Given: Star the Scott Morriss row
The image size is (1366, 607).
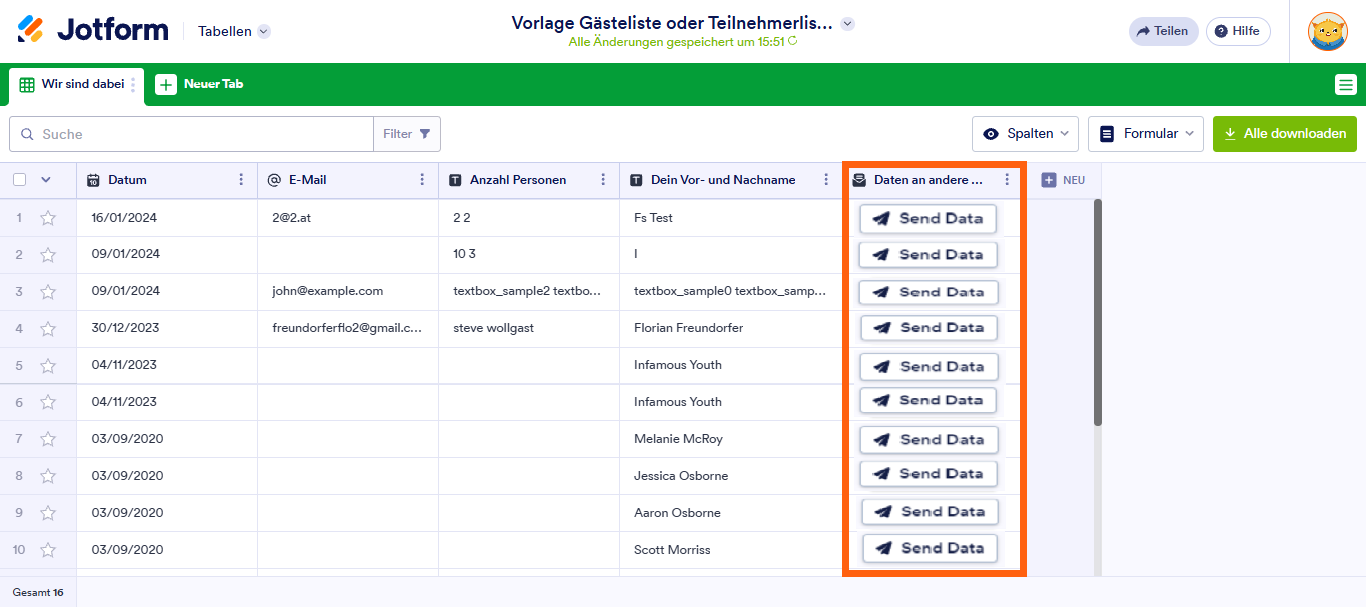Looking at the screenshot, I should coord(47,551).
